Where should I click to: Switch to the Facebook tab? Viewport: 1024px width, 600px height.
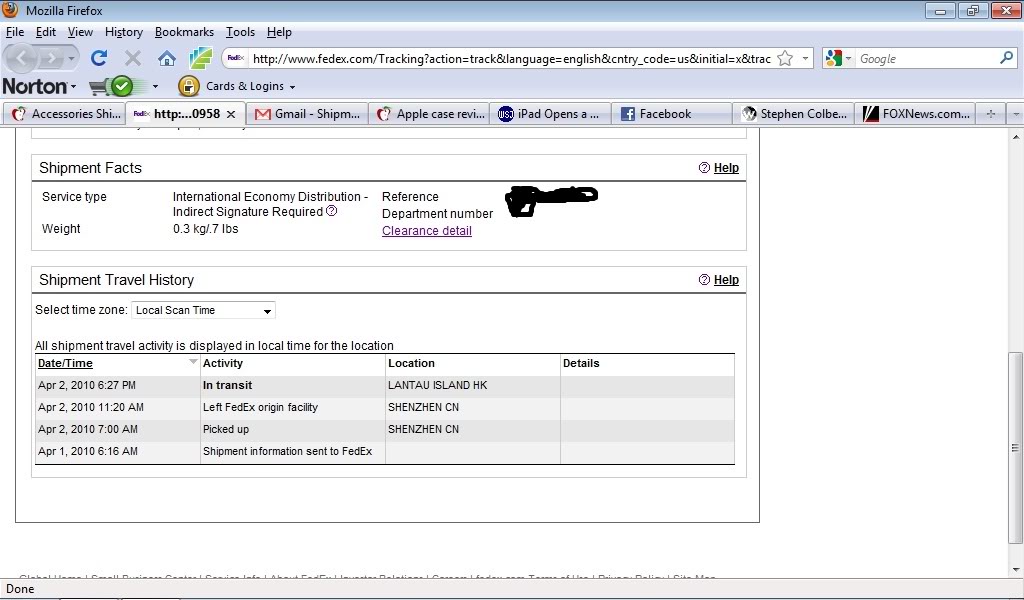tap(672, 114)
